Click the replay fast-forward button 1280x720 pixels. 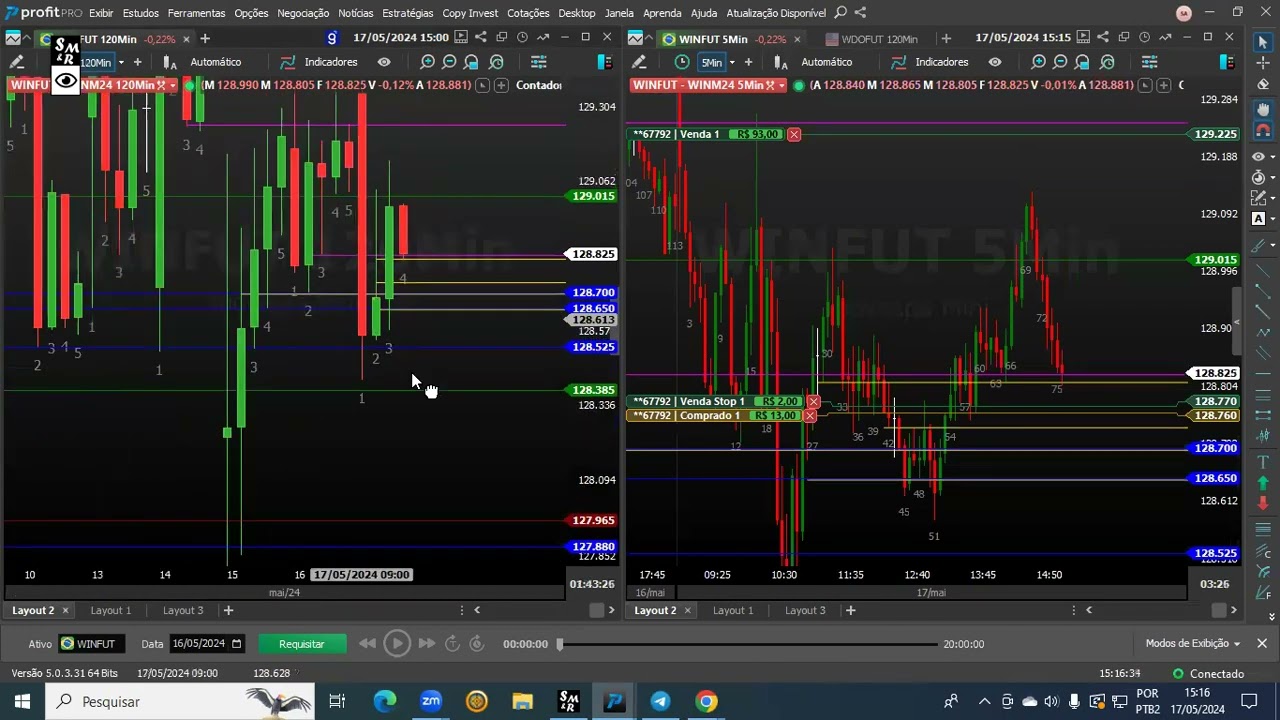[427, 644]
